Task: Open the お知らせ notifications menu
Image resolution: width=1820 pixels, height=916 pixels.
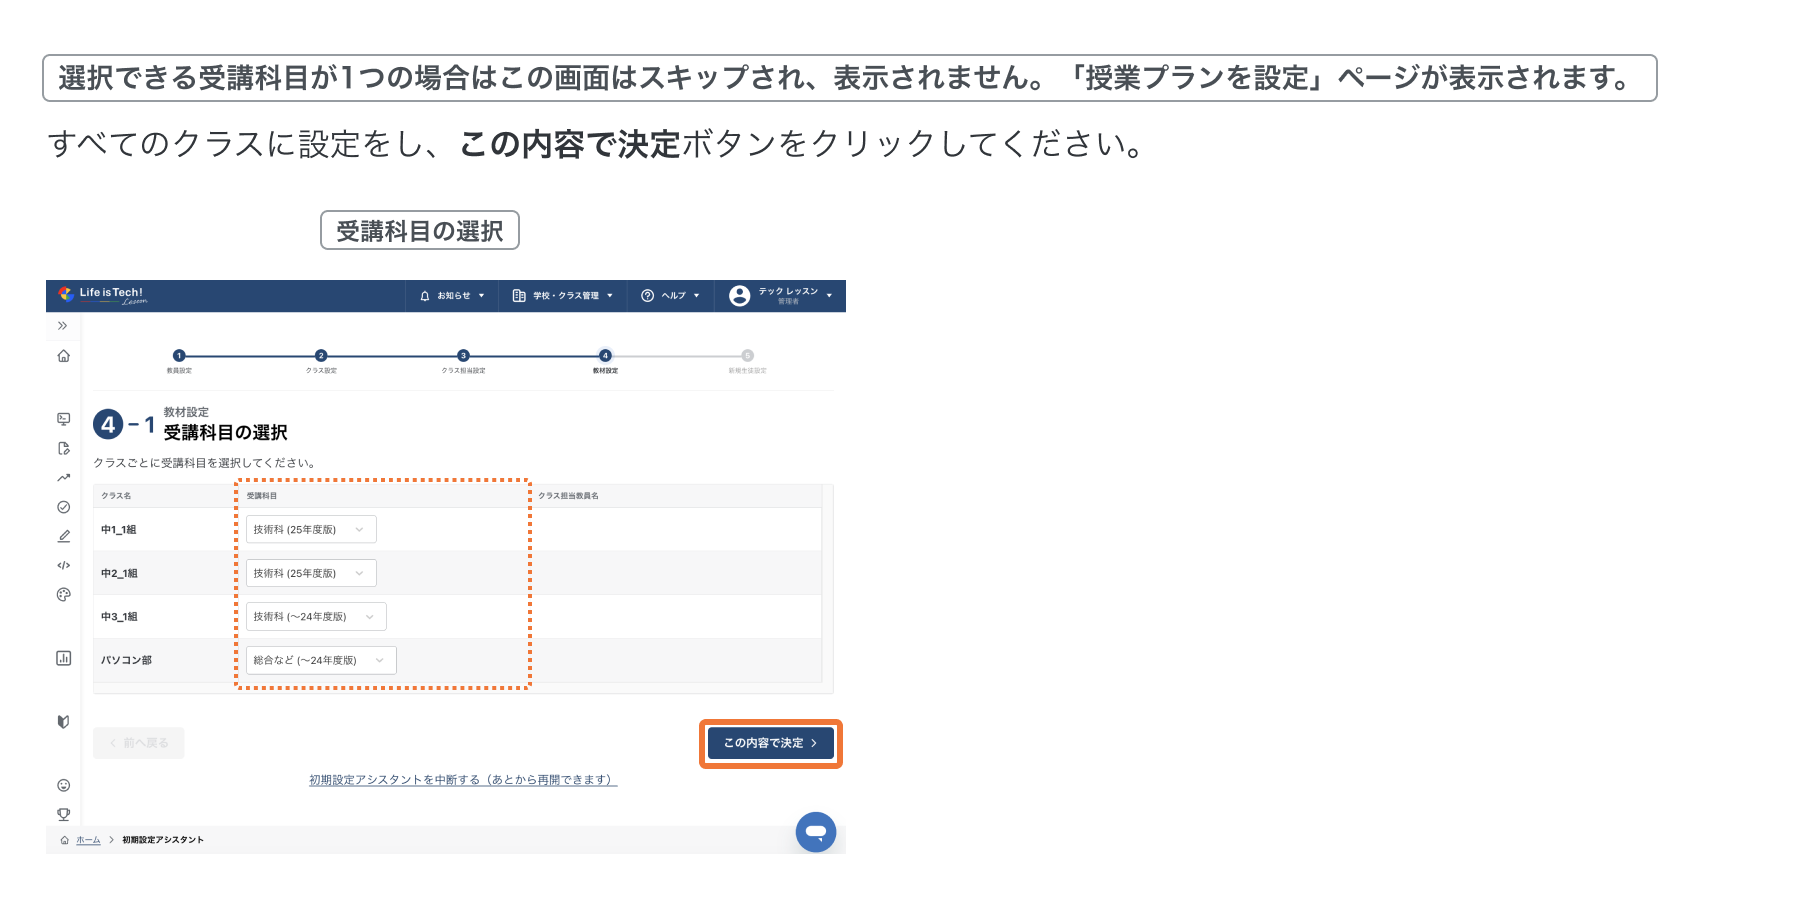Action: click(452, 296)
